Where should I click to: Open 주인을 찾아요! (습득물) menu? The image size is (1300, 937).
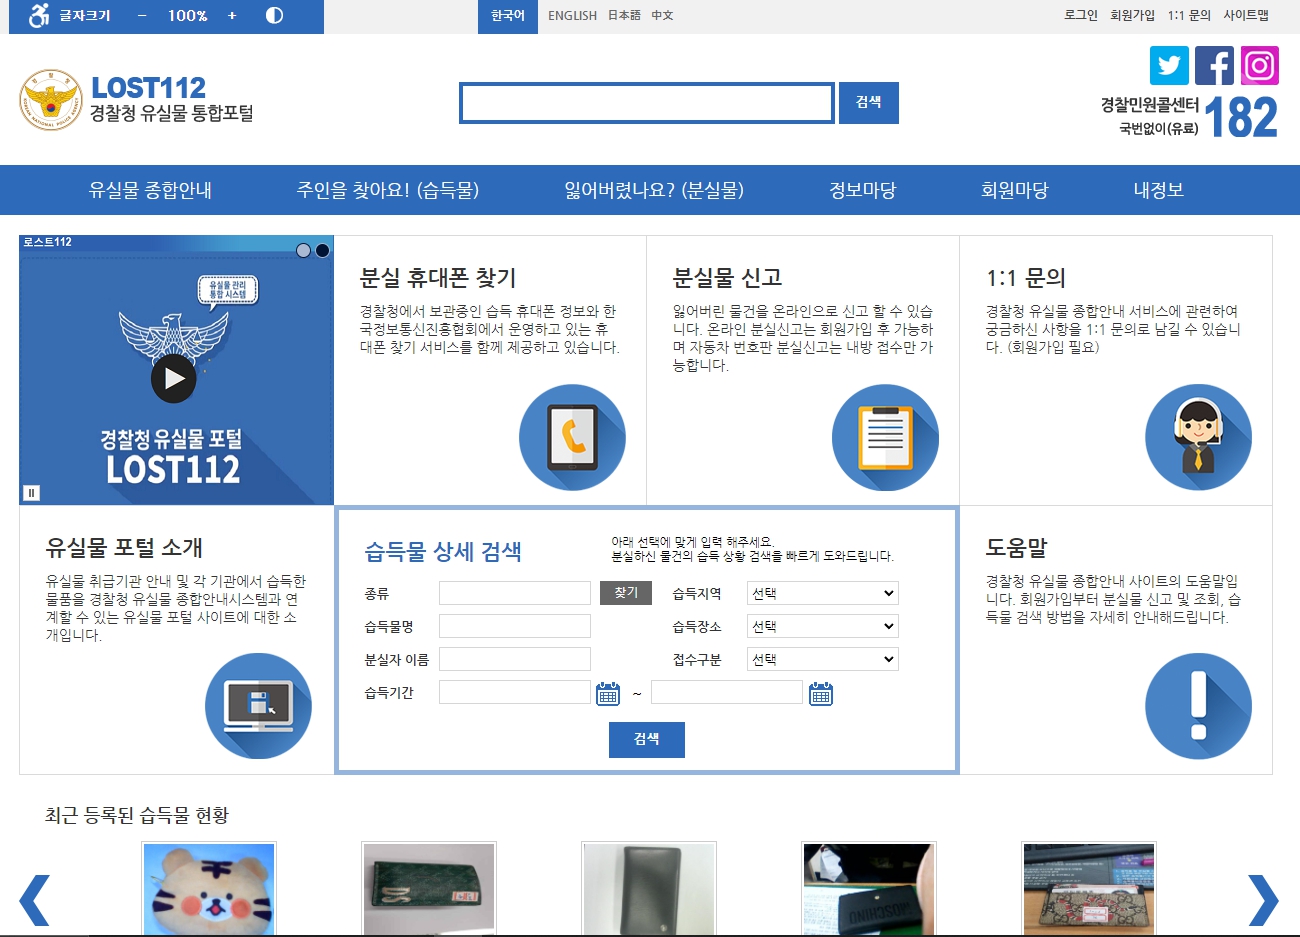click(x=388, y=190)
